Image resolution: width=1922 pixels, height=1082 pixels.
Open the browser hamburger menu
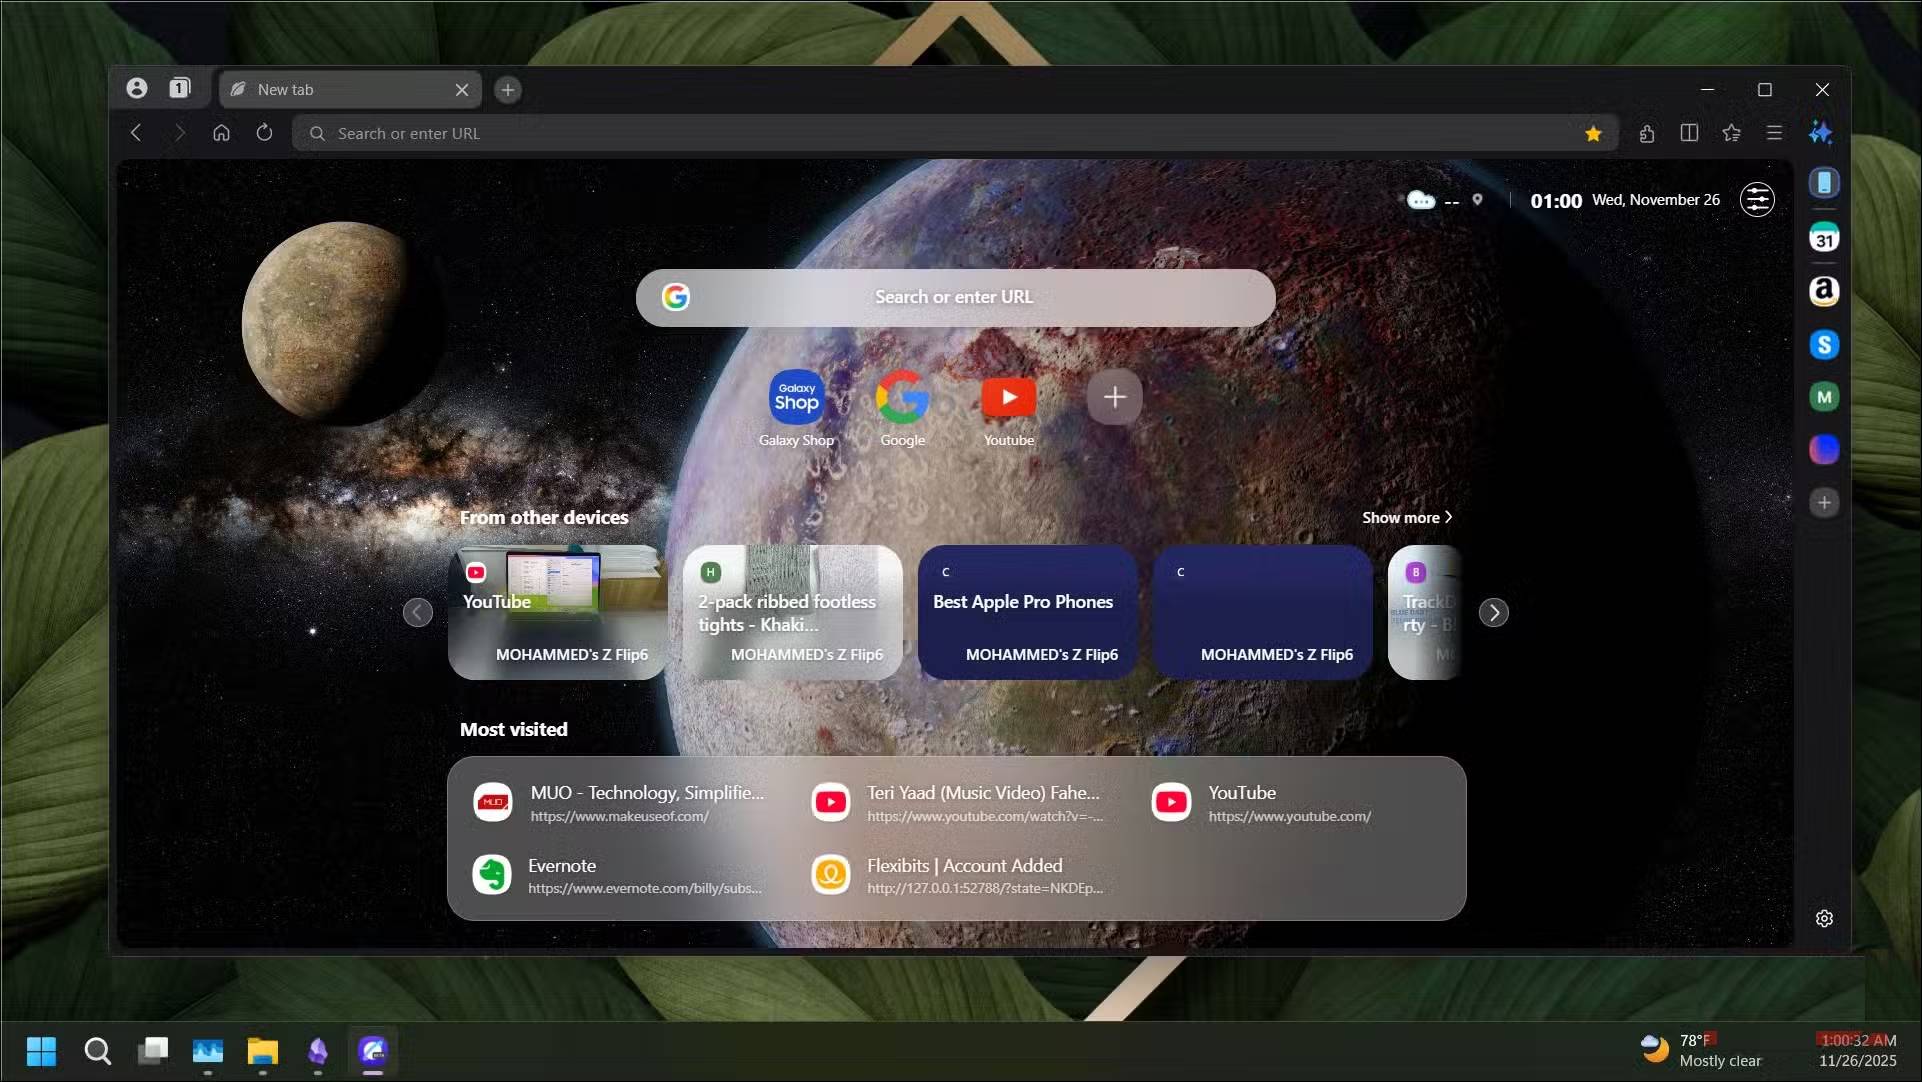coord(1775,133)
